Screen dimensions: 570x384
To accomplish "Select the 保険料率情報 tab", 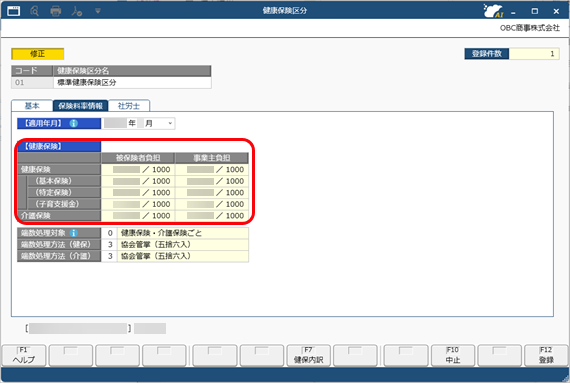I will (80, 106).
